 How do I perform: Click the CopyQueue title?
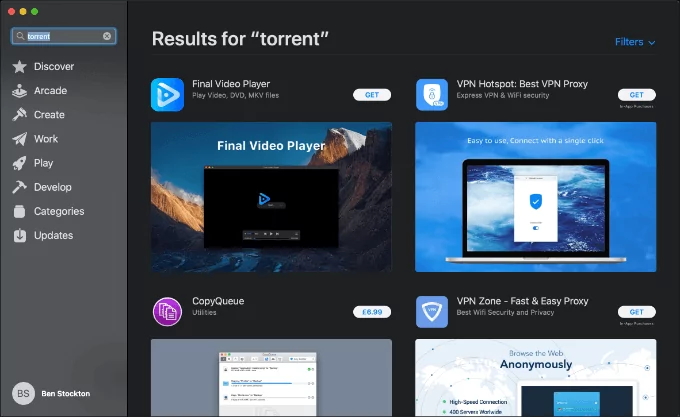[218, 301]
